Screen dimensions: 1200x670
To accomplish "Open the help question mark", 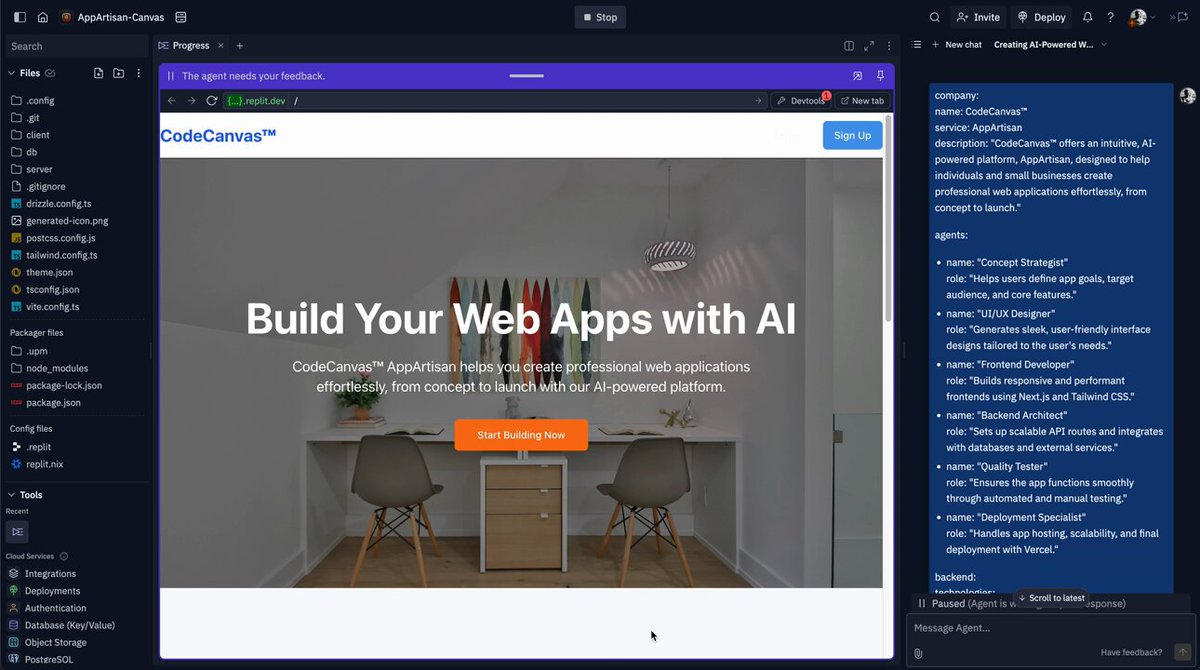I will [x=1110, y=17].
